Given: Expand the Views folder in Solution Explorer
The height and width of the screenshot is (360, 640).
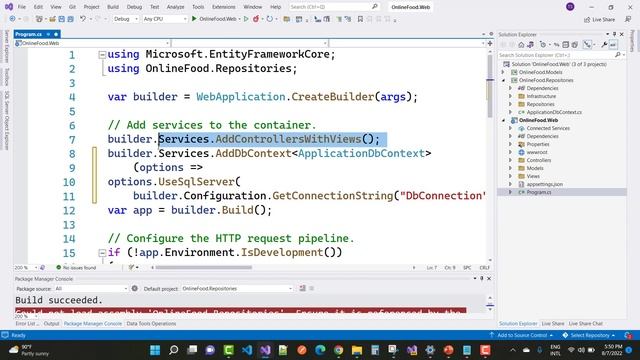Looking at the screenshot, I should (x=510, y=176).
